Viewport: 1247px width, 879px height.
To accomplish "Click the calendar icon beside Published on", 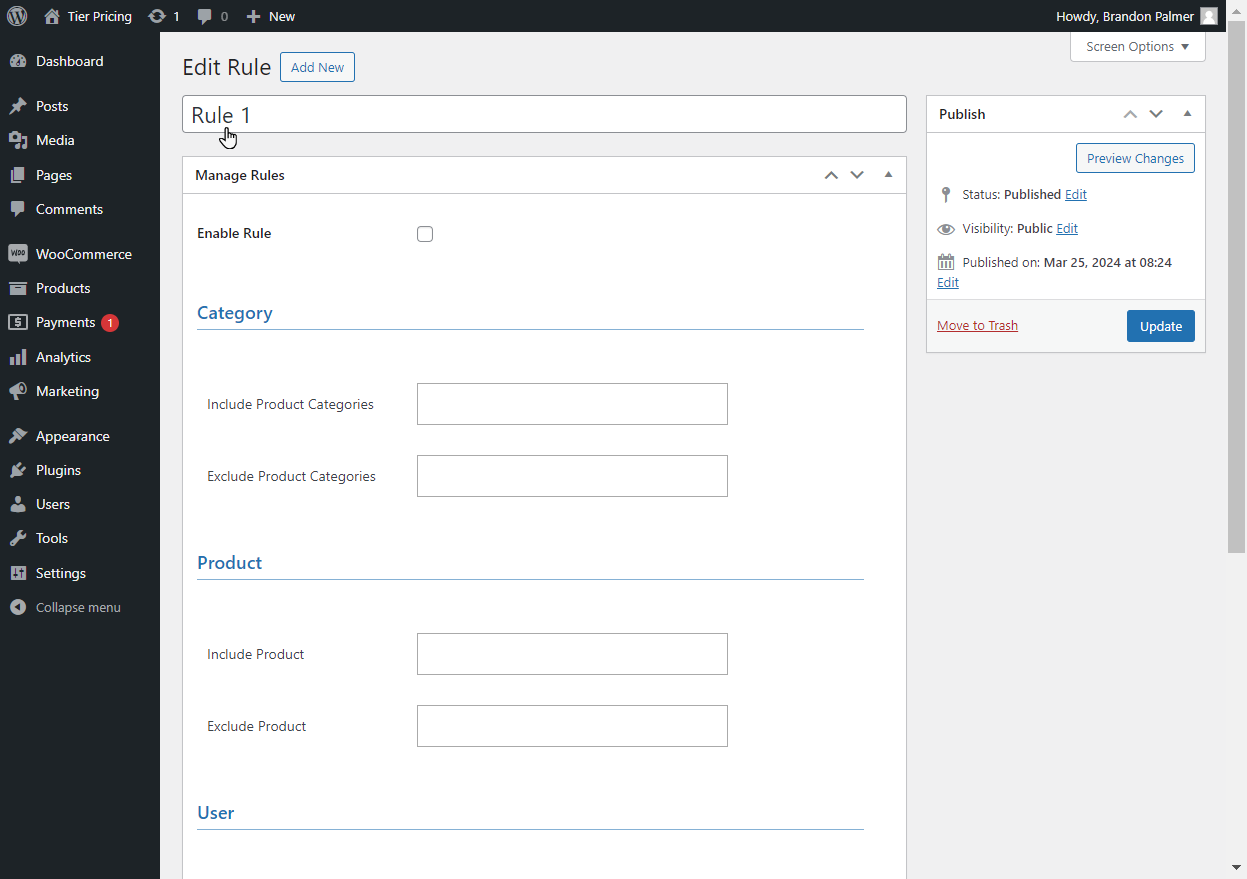I will (x=946, y=262).
